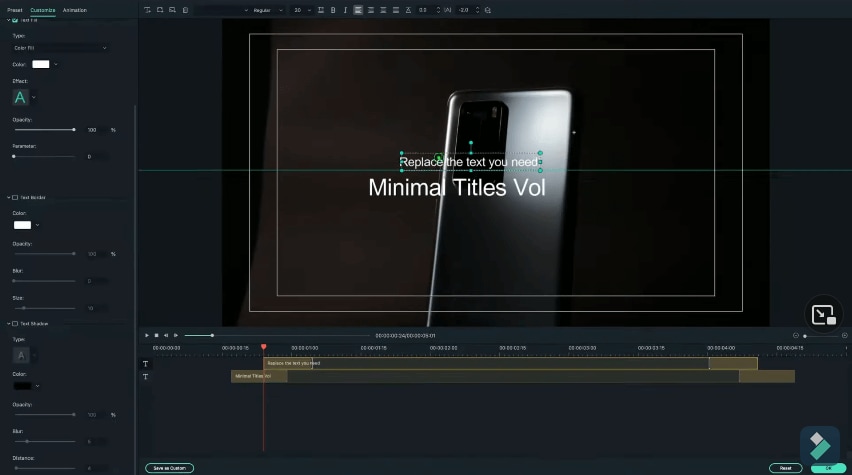Step back to previous frame
This screenshot has width=852, height=475.
pos(166,335)
